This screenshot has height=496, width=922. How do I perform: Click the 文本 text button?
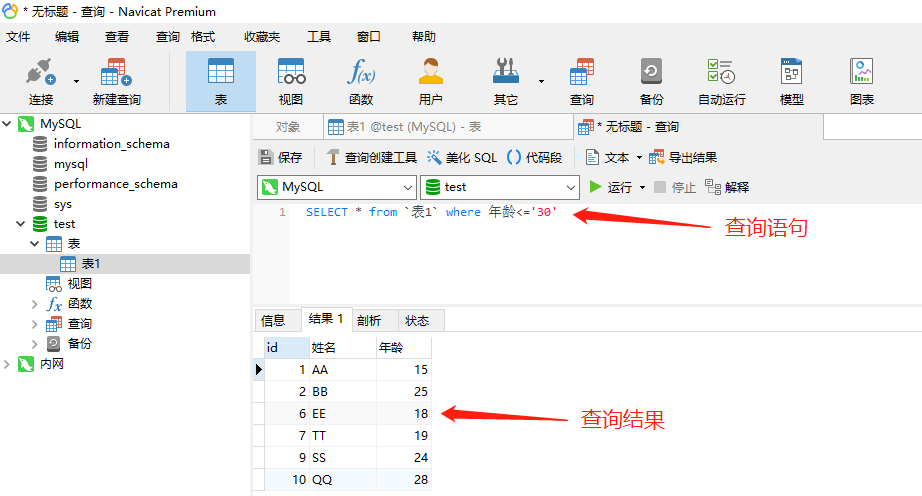[608, 157]
